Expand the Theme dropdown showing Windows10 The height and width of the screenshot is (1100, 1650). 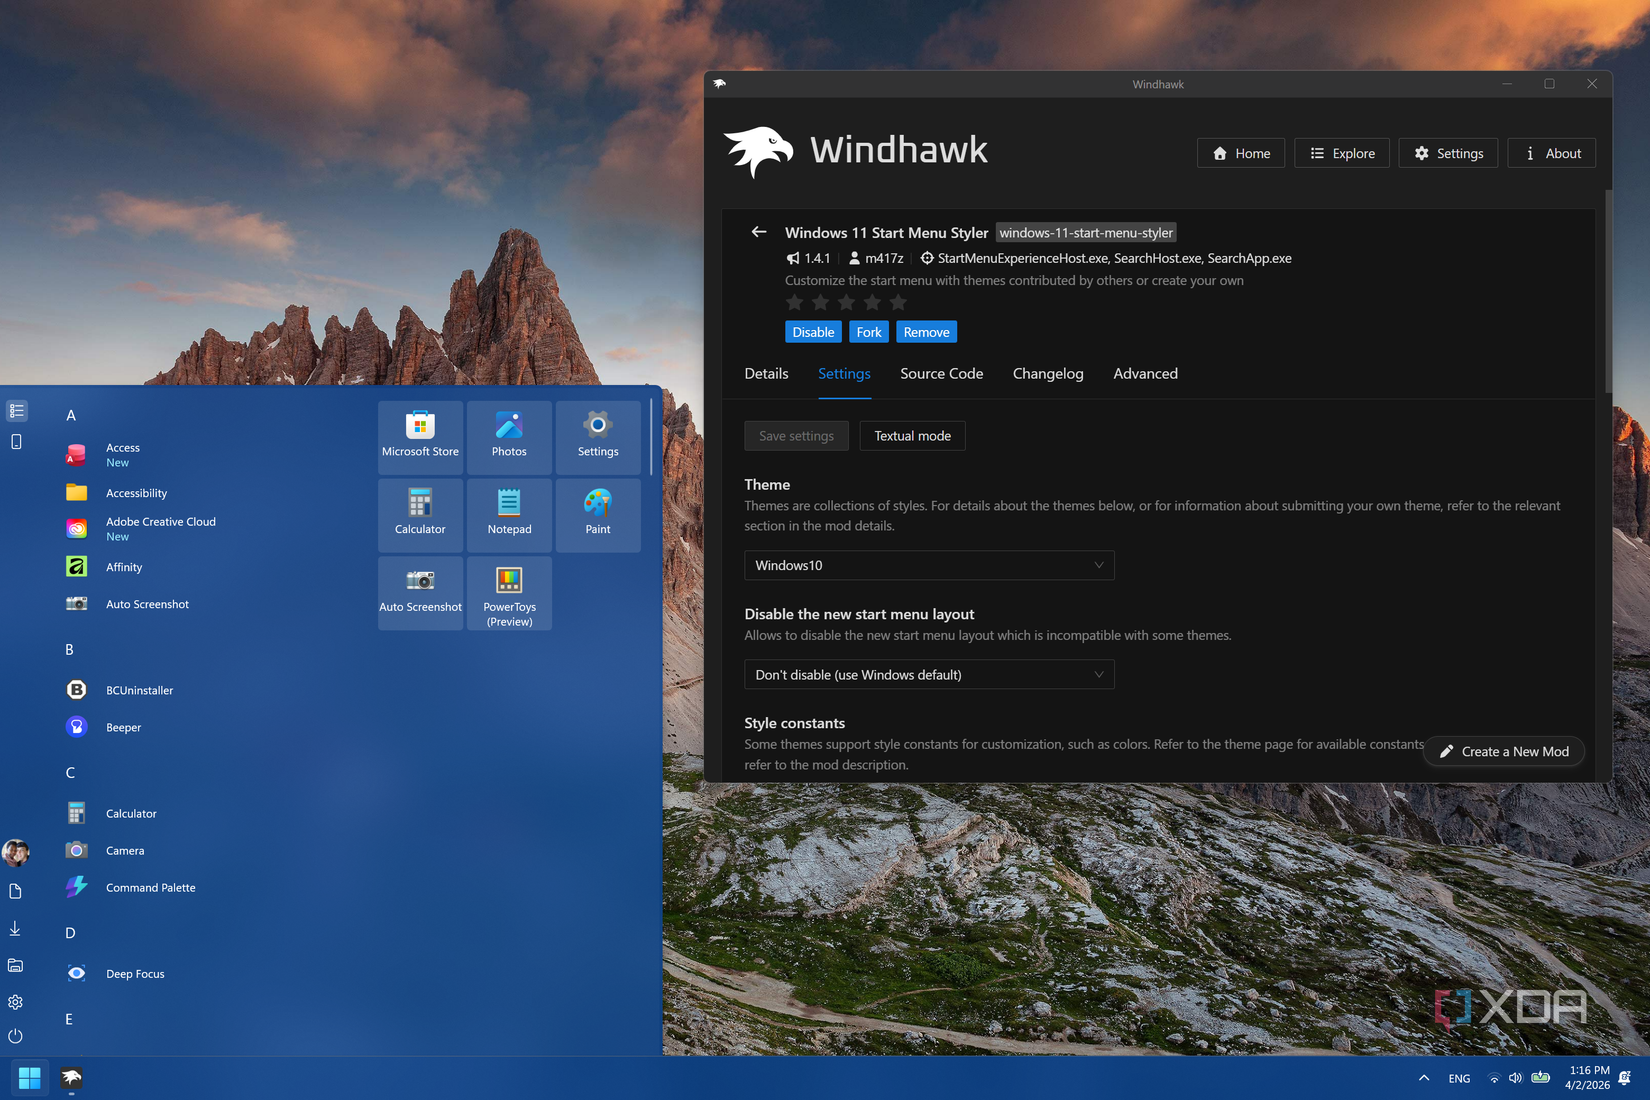(x=929, y=565)
